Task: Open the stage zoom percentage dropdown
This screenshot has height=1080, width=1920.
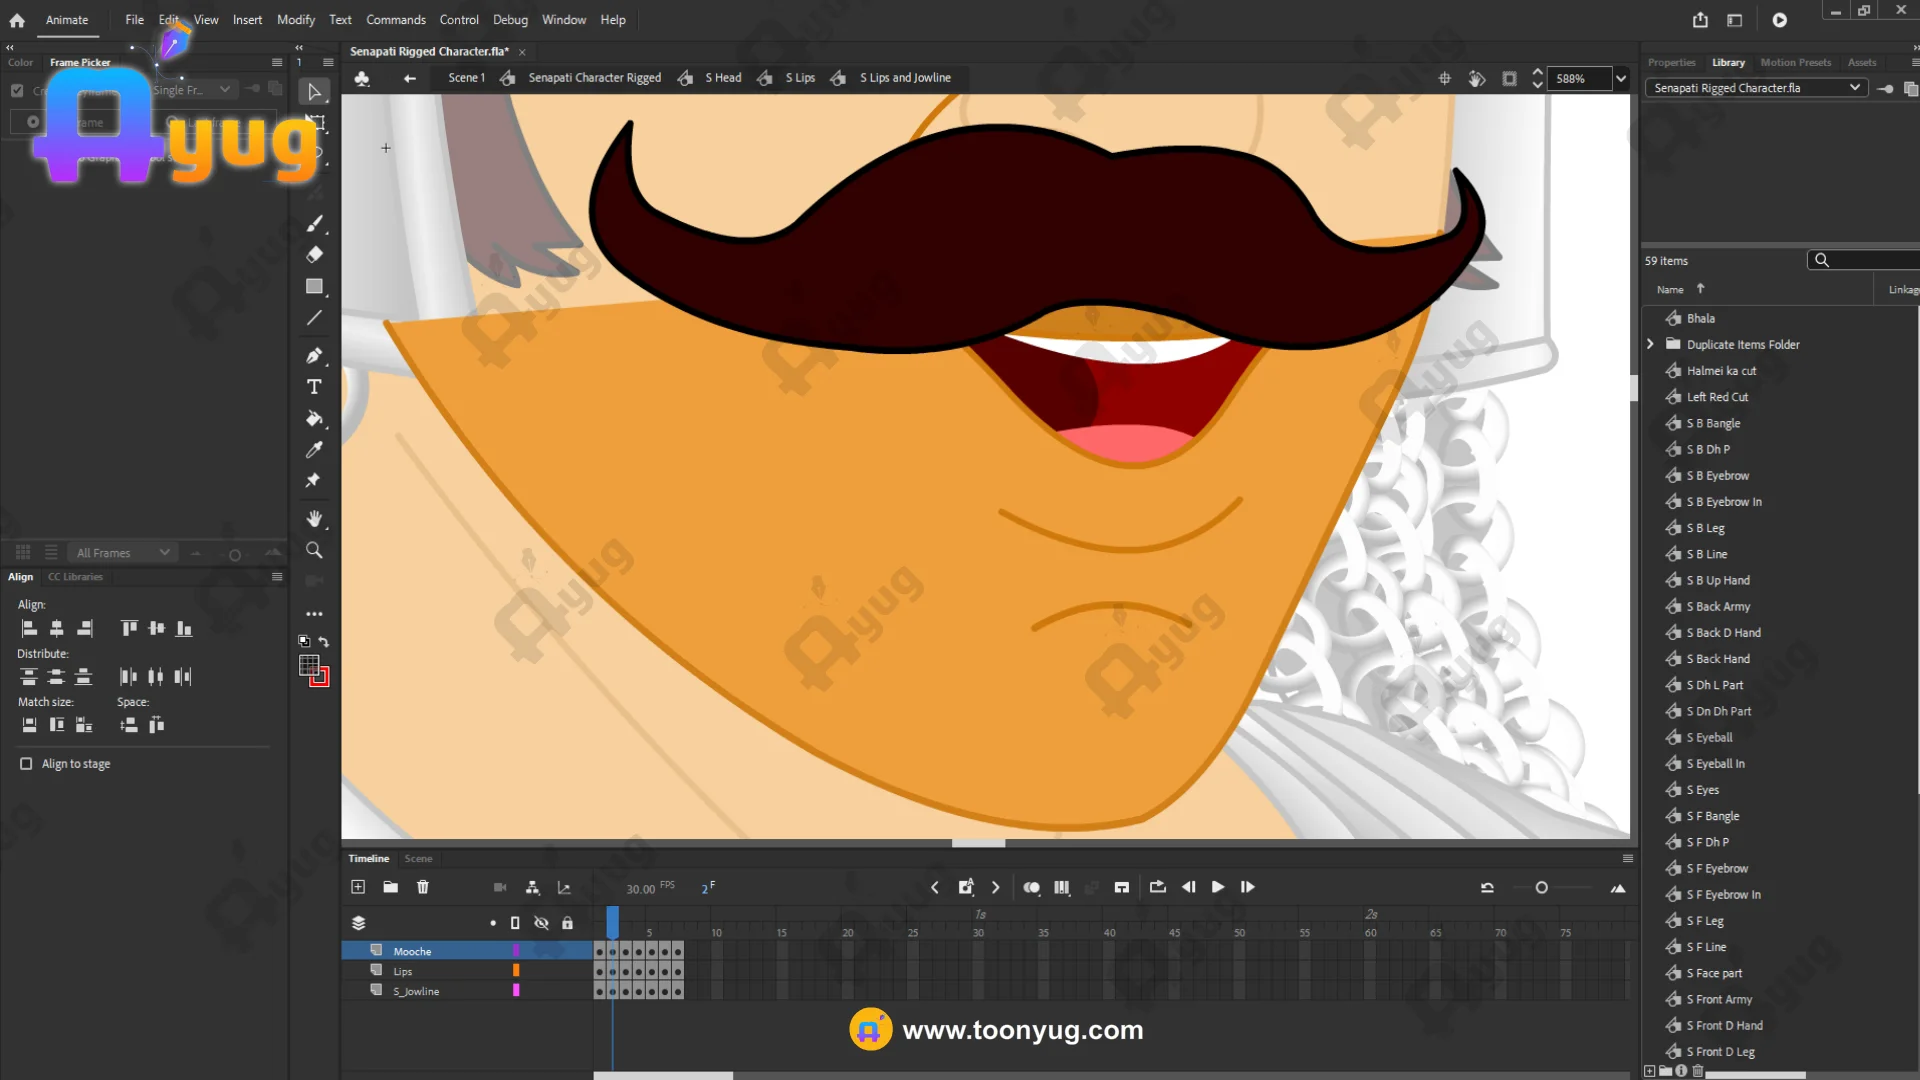Action: [x=1621, y=78]
